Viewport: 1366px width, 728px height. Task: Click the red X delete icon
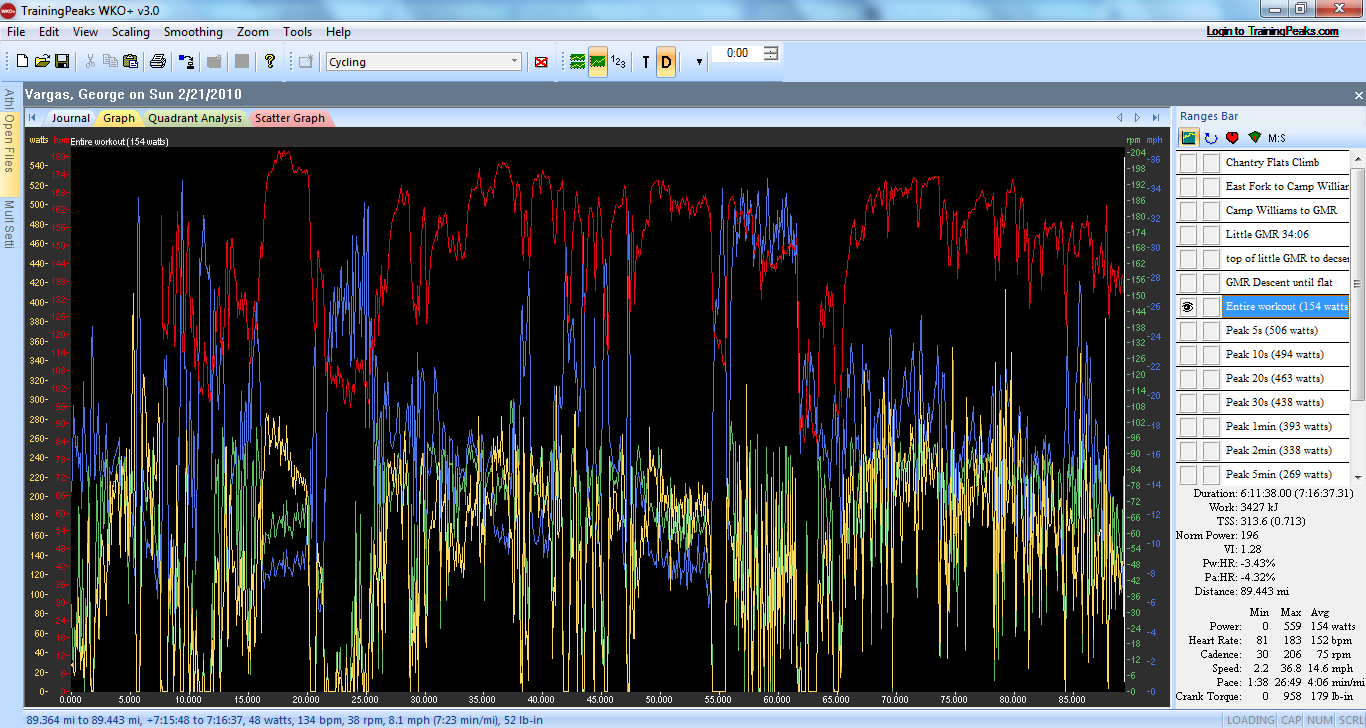541,62
